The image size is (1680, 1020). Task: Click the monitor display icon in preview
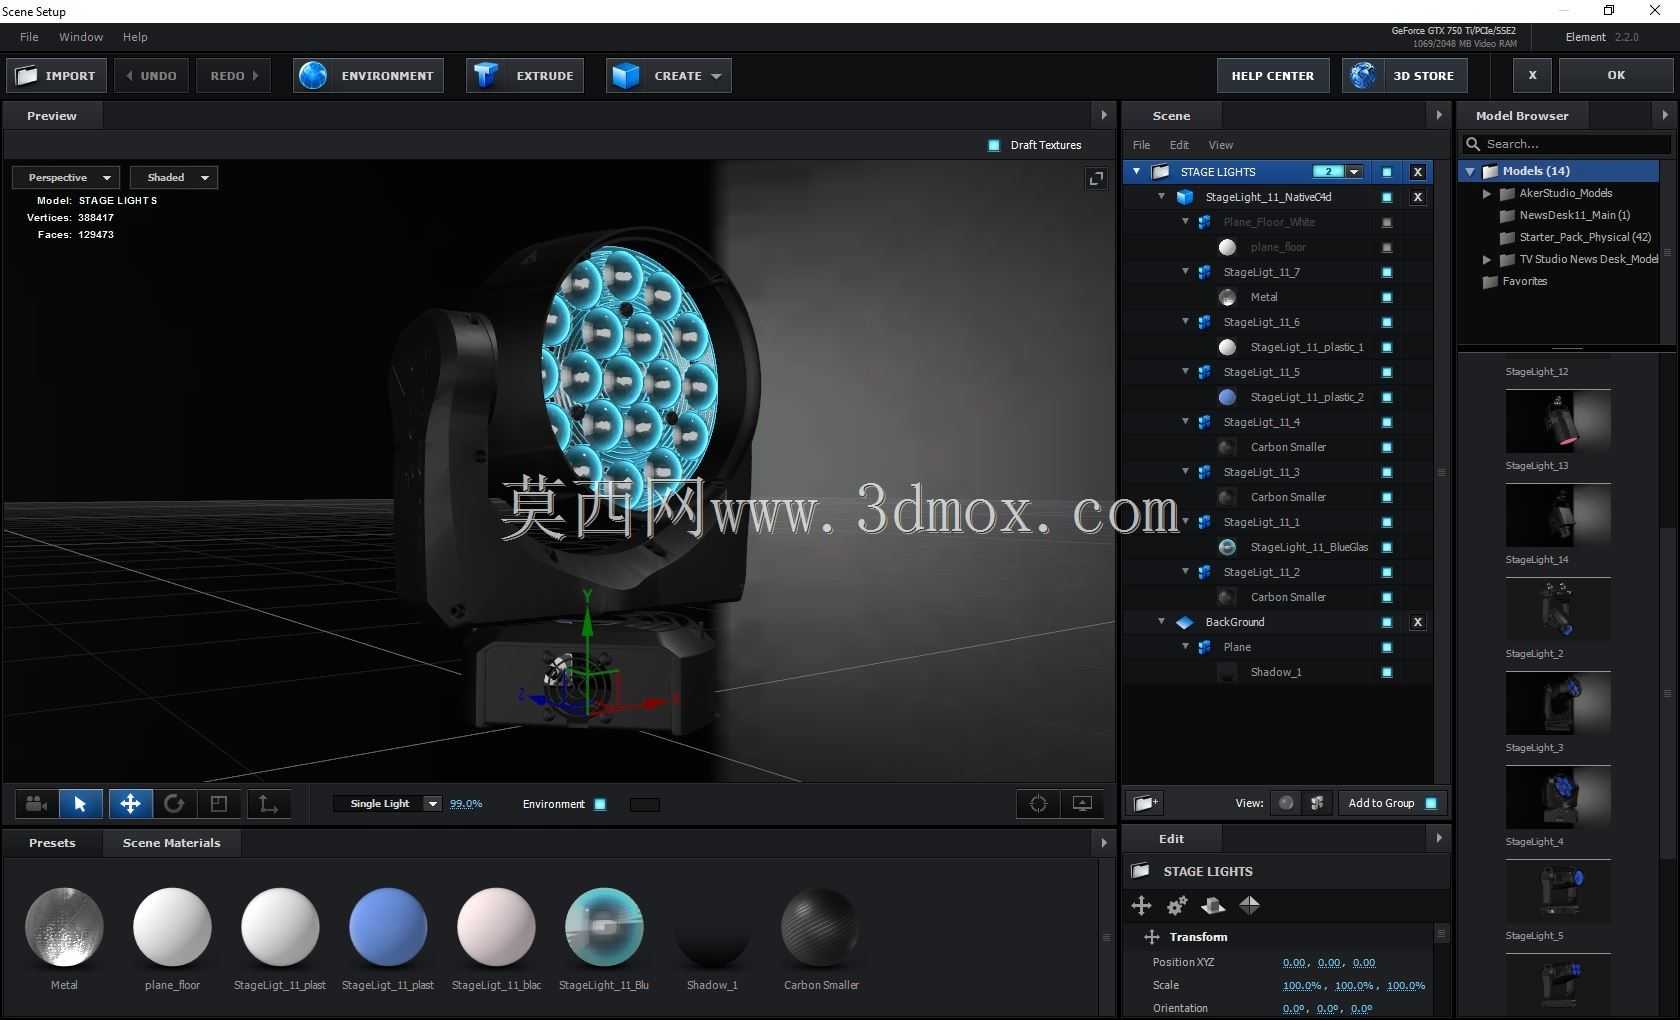point(1082,804)
